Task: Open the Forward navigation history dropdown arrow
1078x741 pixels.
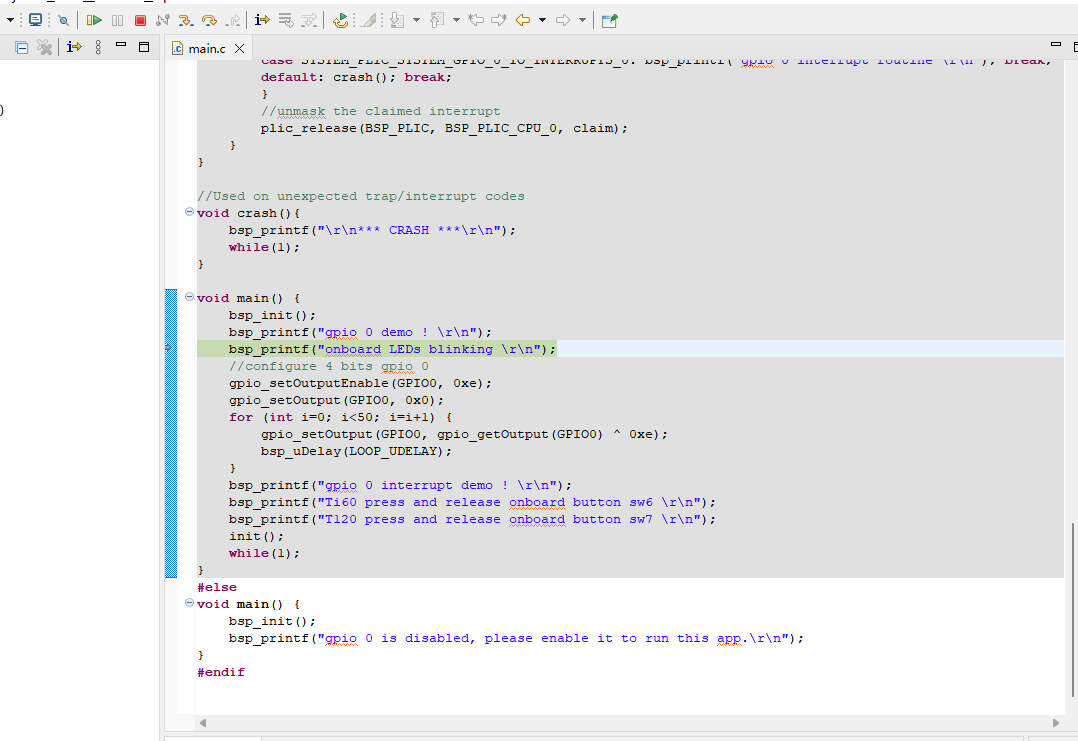Action: click(582, 19)
